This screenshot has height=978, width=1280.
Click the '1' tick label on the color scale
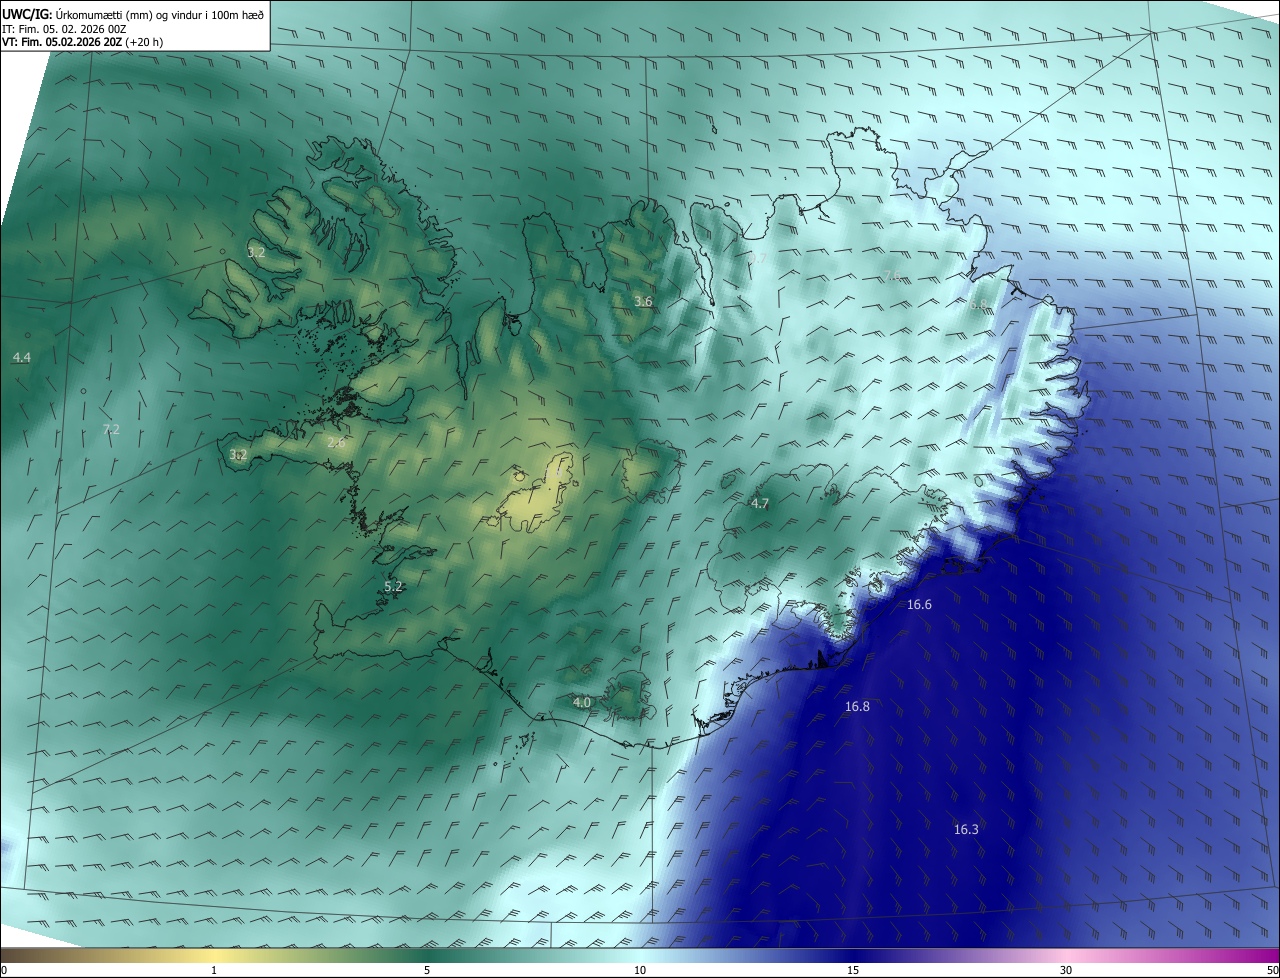click(214, 970)
